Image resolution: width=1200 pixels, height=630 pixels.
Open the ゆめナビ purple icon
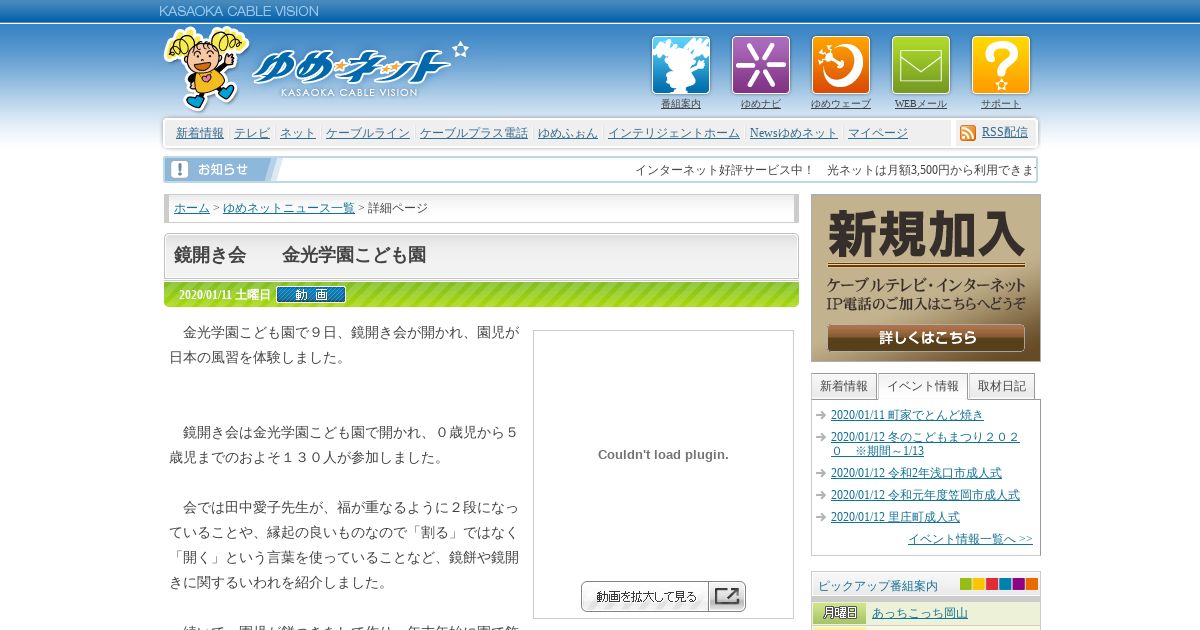761,65
